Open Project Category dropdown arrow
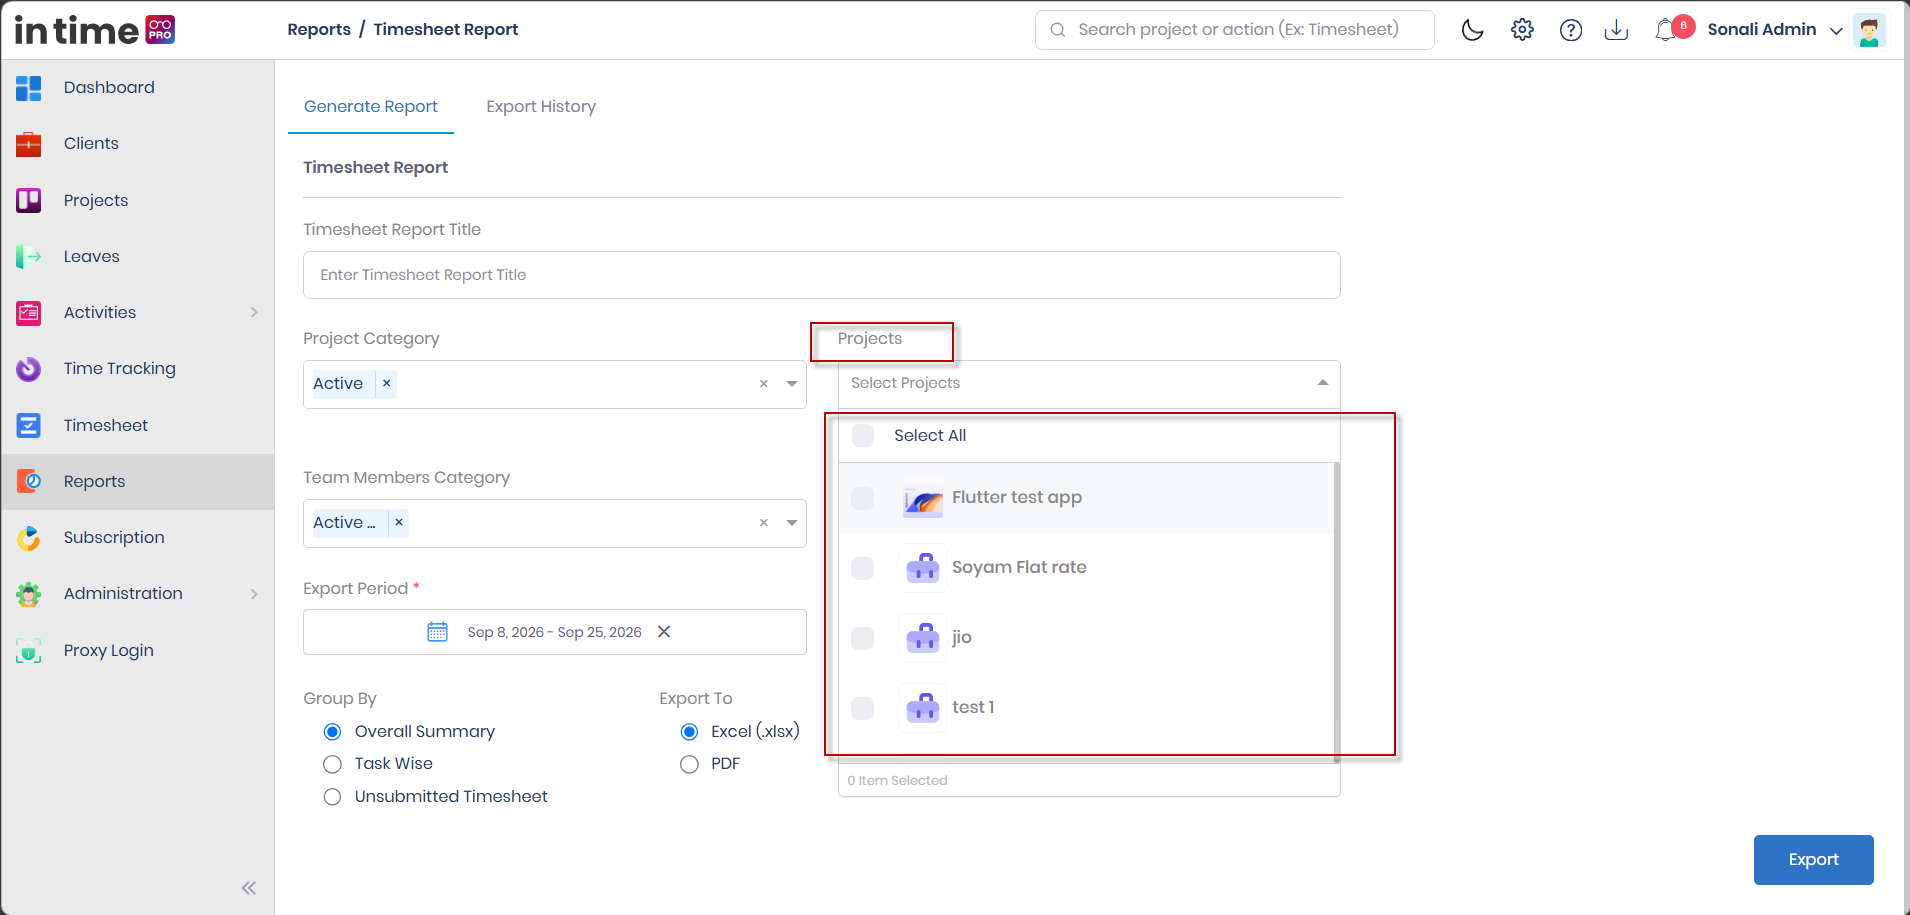 point(792,384)
